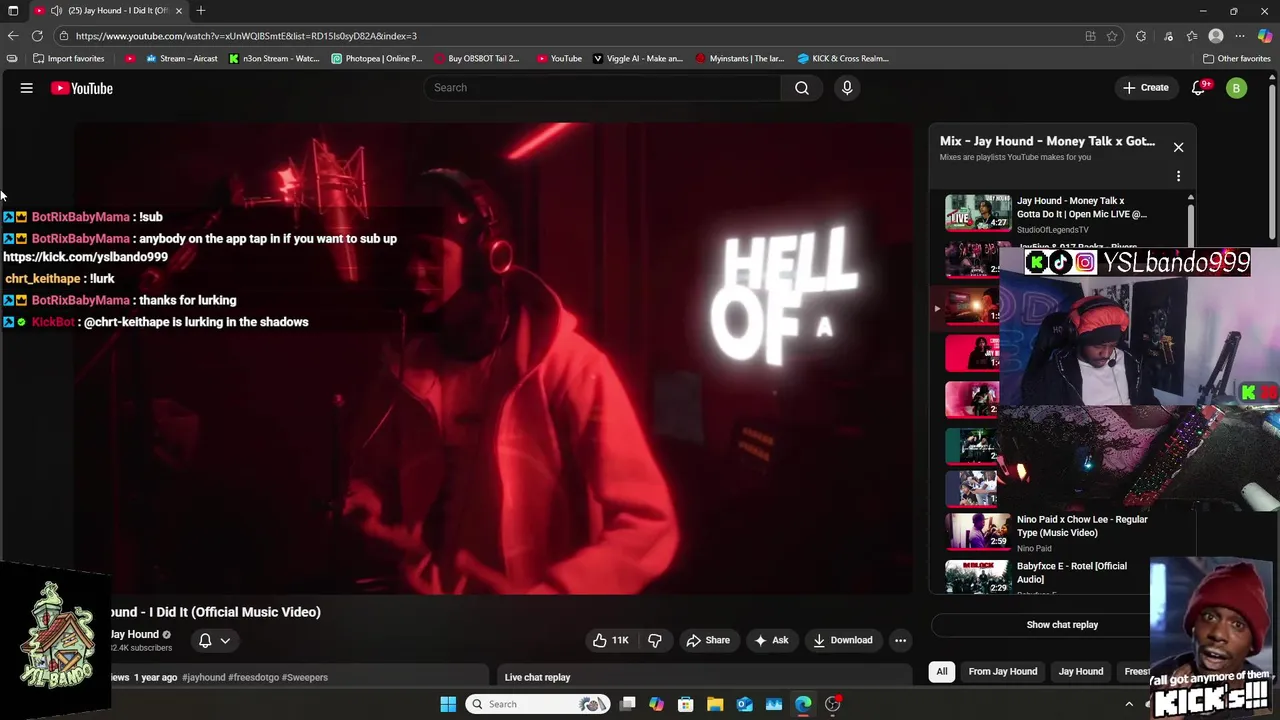Open Jay Hound Money Talk playlist thumbnail
This screenshot has height=720, width=1280.
[x=978, y=212]
